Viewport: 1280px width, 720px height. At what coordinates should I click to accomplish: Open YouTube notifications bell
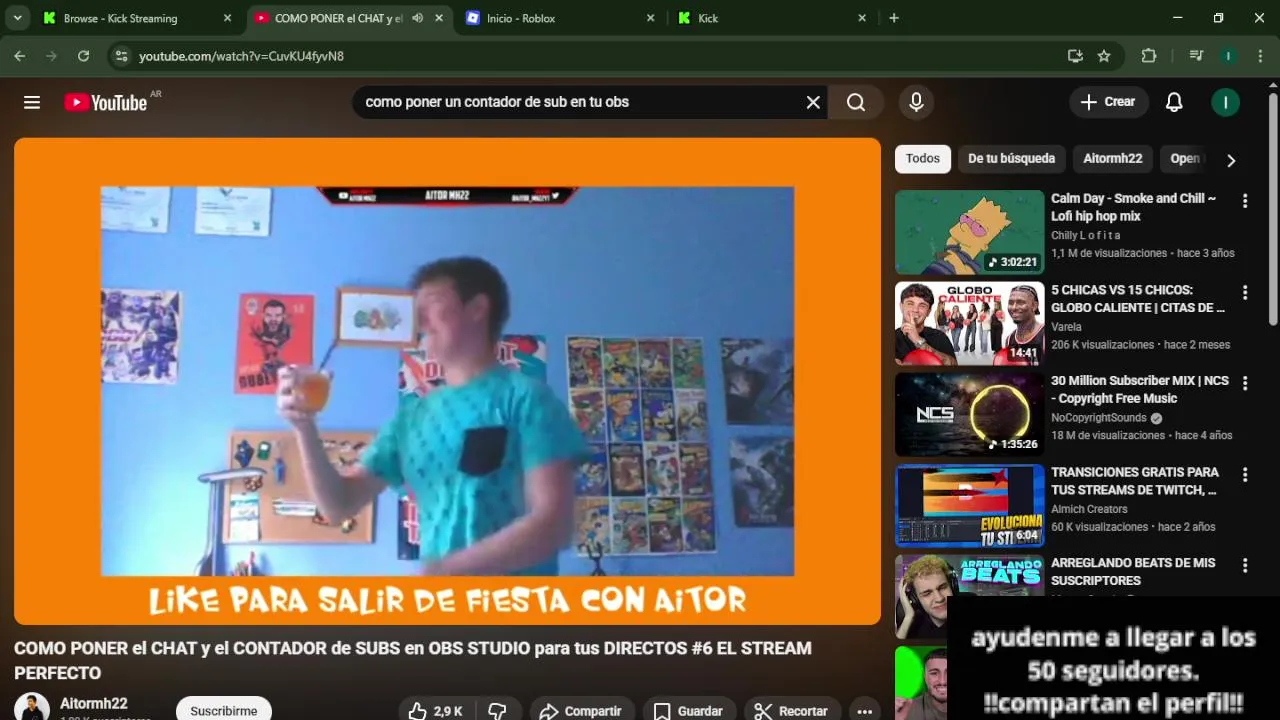[x=1174, y=102]
